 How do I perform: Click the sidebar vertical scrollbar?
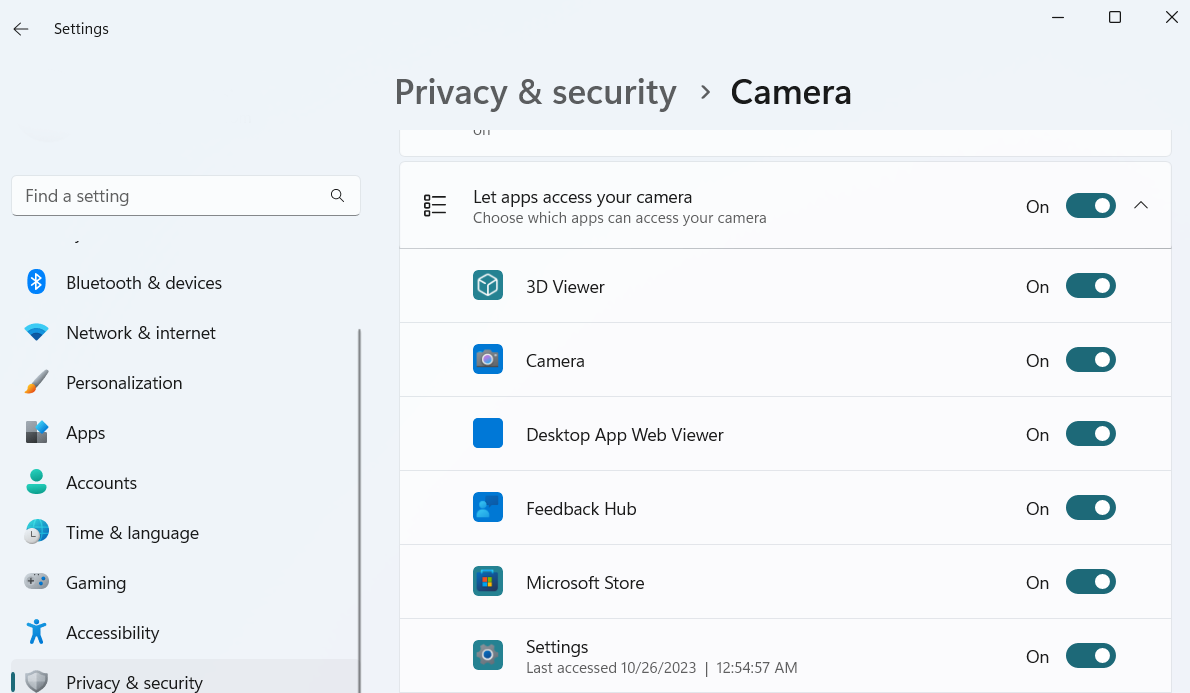pyautogui.click(x=359, y=500)
